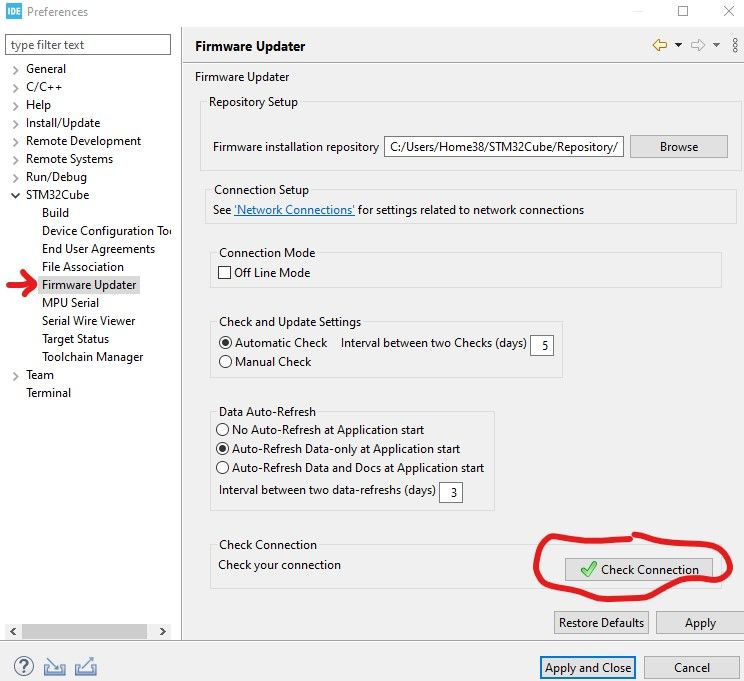Open the forward history dropdown arrow

[716, 45]
